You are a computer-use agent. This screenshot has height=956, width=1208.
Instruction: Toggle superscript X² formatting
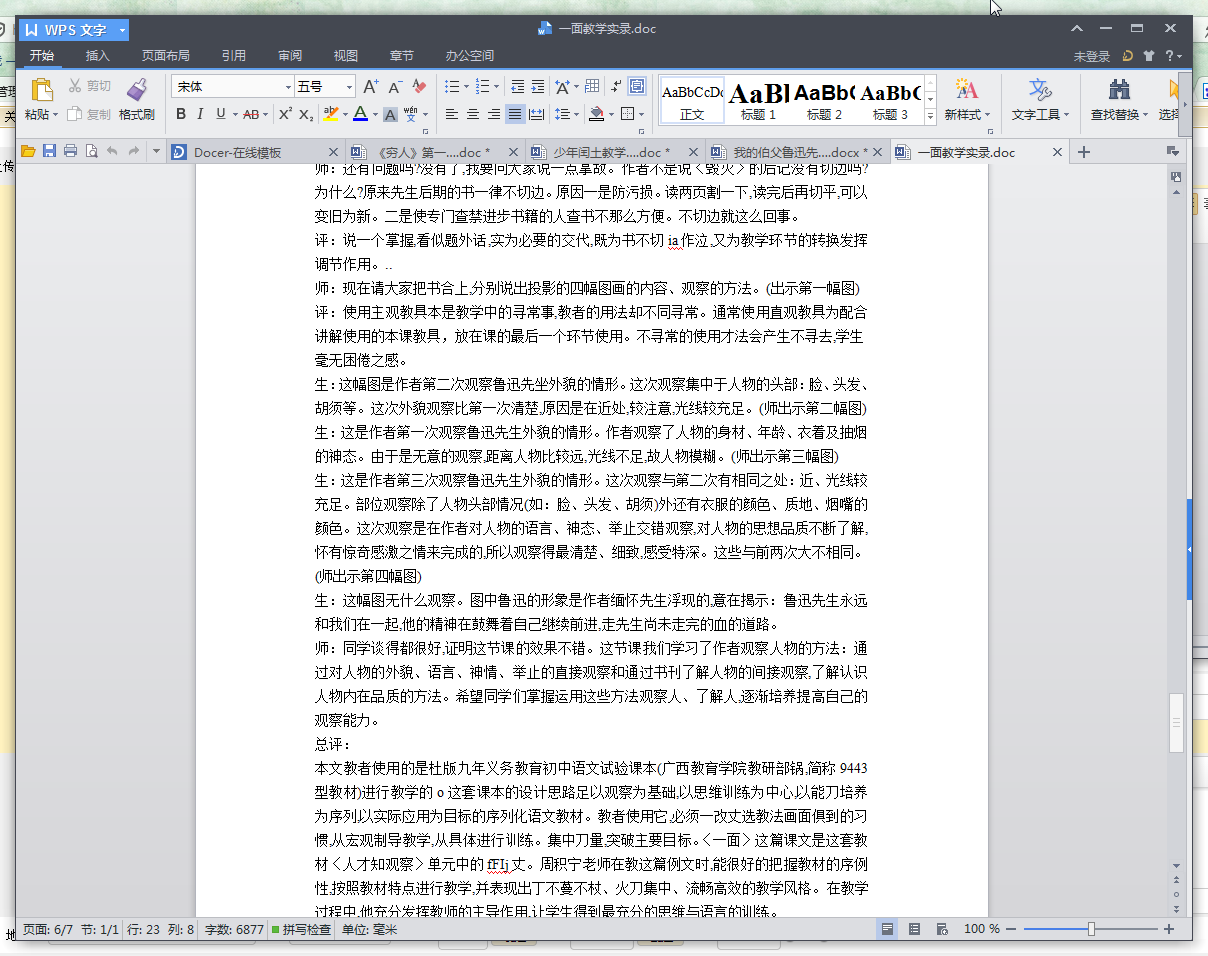(x=285, y=114)
